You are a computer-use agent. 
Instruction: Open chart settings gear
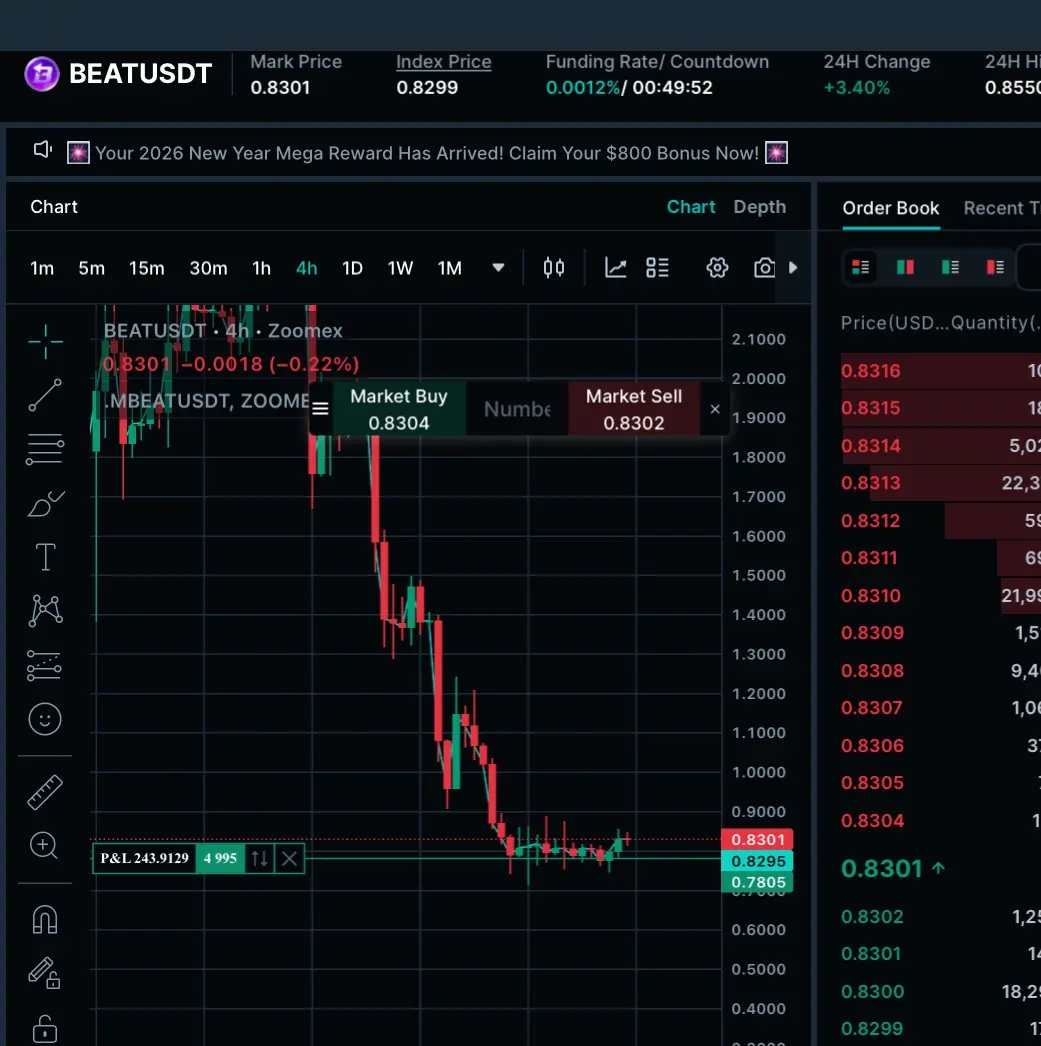pyautogui.click(x=717, y=268)
